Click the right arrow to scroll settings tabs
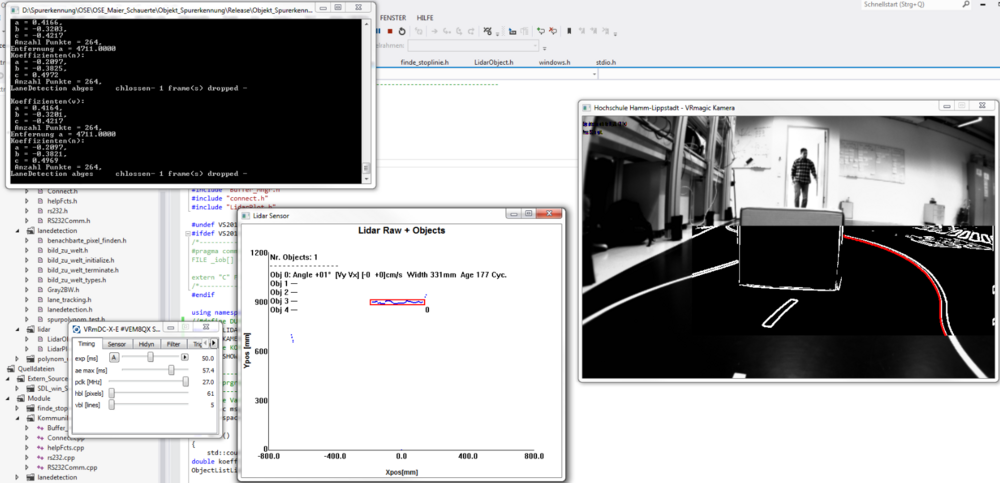Viewport: 1000px width, 483px height. pyautogui.click(x=212, y=343)
